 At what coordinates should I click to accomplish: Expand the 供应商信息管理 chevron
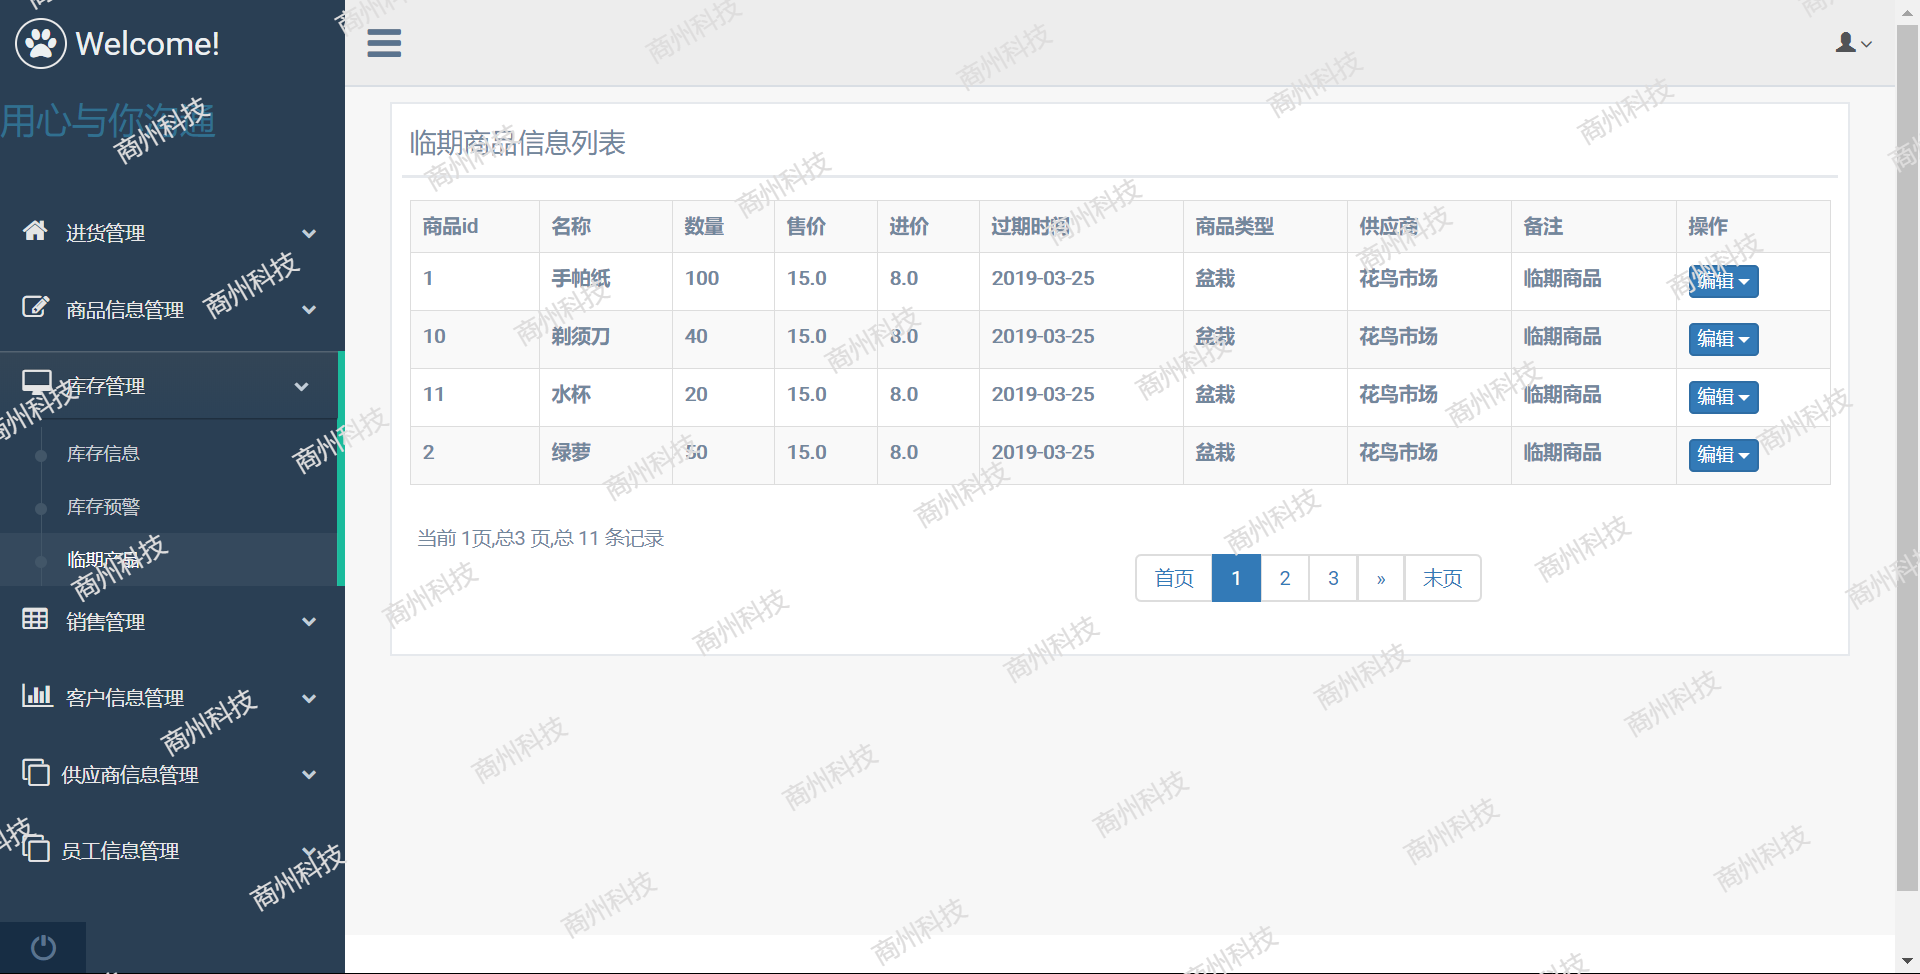point(309,775)
